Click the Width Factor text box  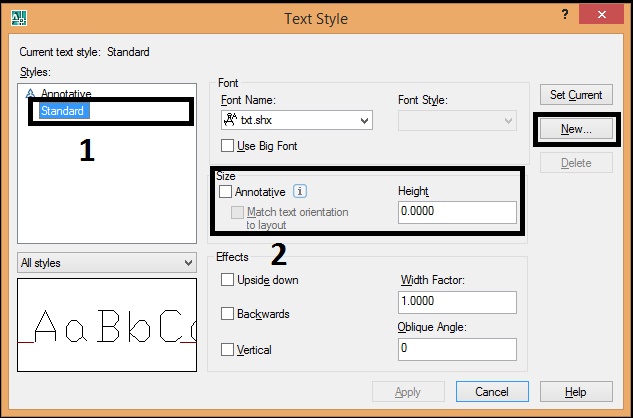point(456,302)
